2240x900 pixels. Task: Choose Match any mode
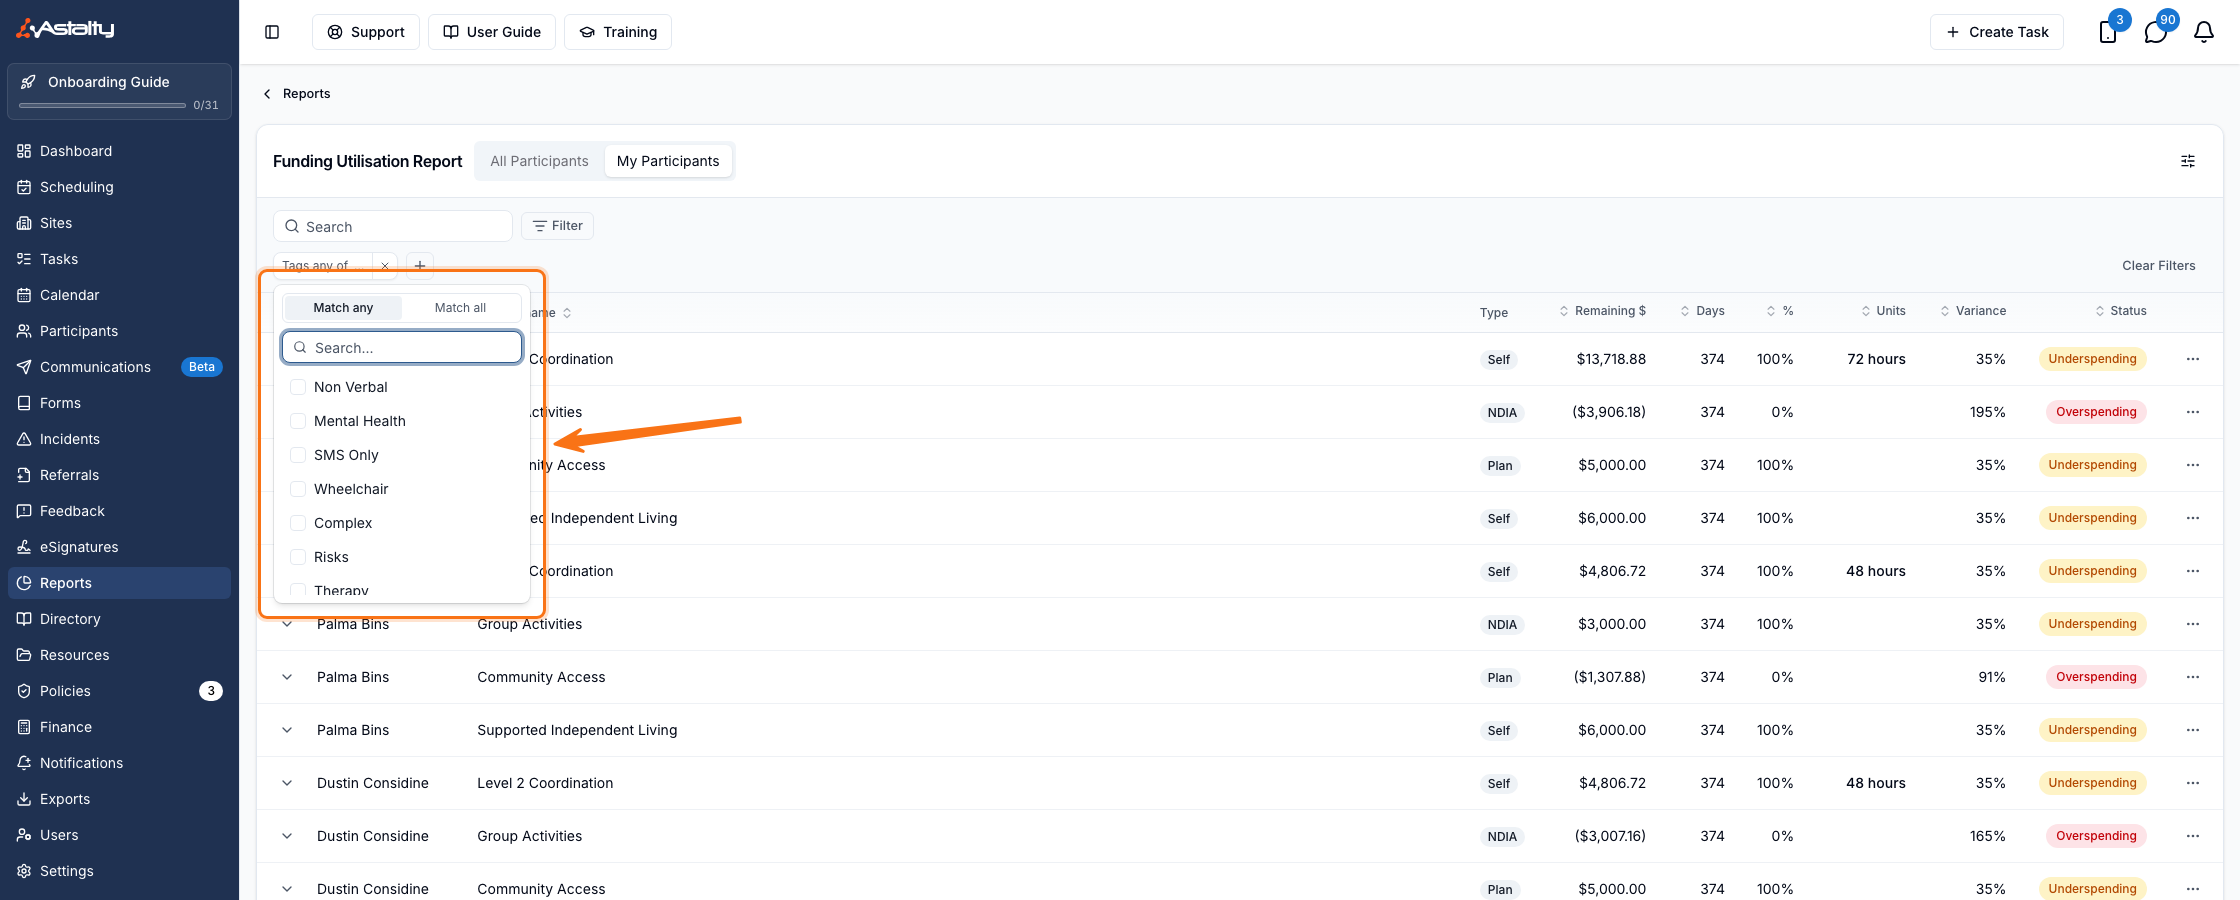pyautogui.click(x=343, y=308)
